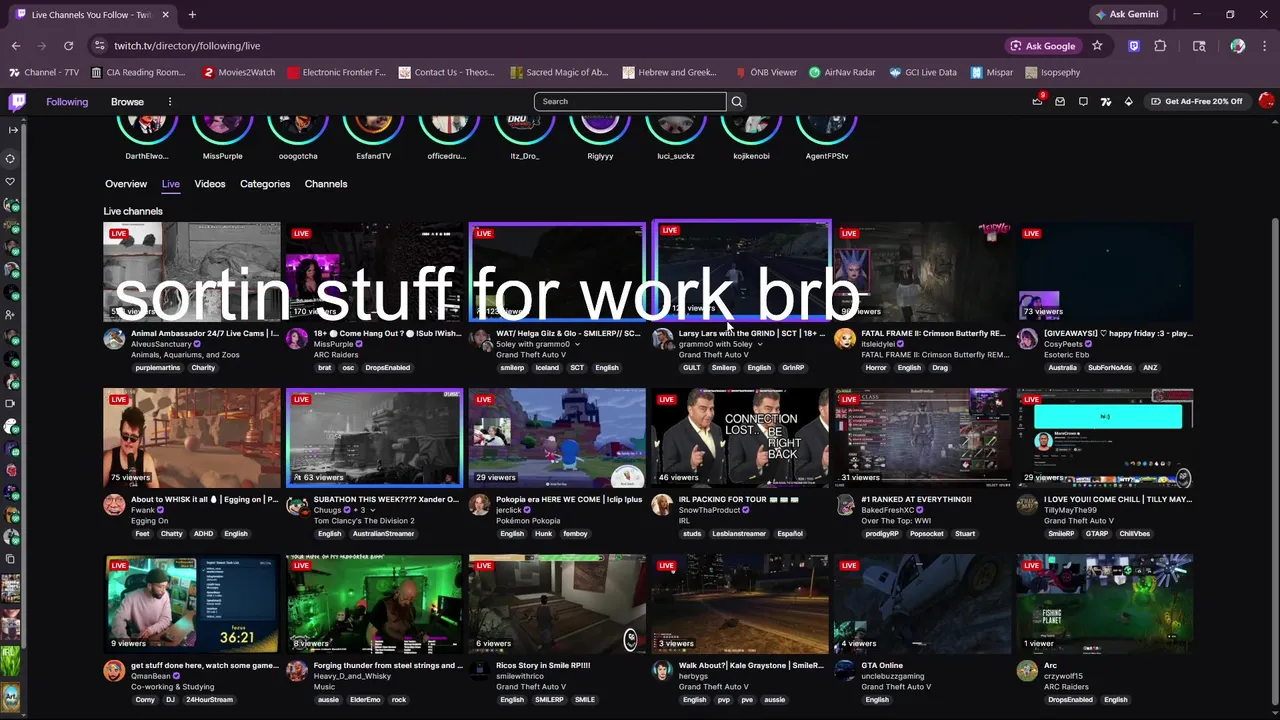Click the Twitch search input field
Image resolution: width=1280 pixels, height=720 pixels.
point(630,101)
